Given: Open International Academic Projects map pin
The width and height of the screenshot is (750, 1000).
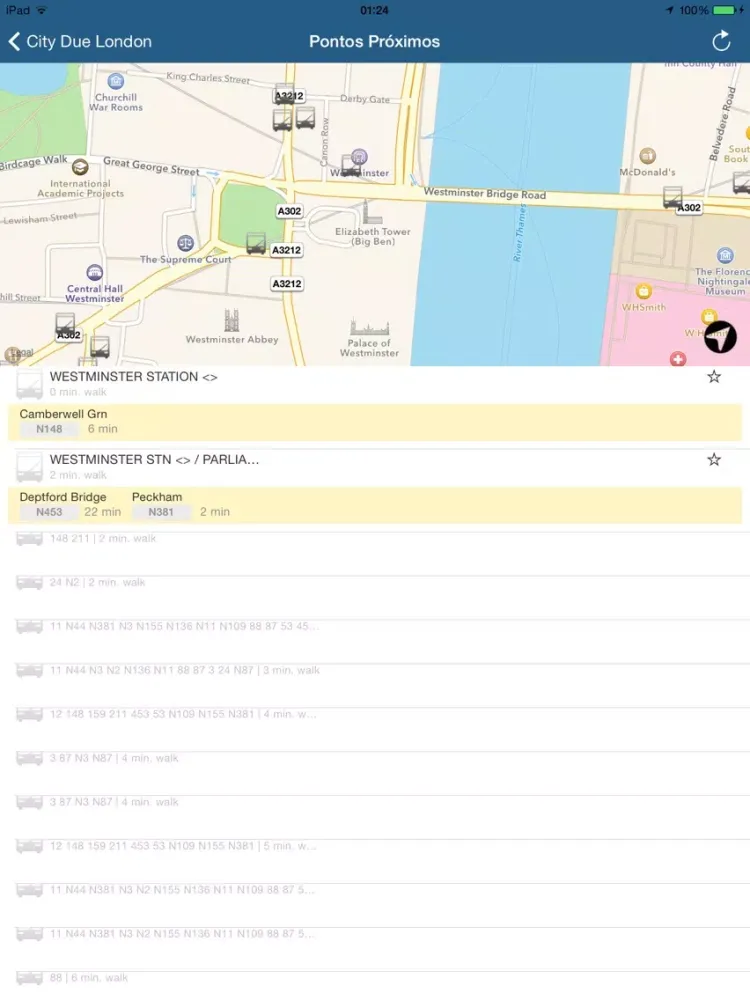Looking at the screenshot, I should (80, 167).
